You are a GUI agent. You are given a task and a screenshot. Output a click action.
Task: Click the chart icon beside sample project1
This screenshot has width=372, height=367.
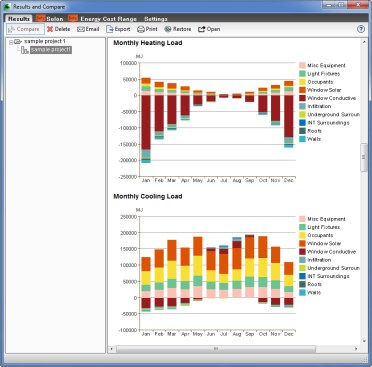pyautogui.click(x=25, y=50)
